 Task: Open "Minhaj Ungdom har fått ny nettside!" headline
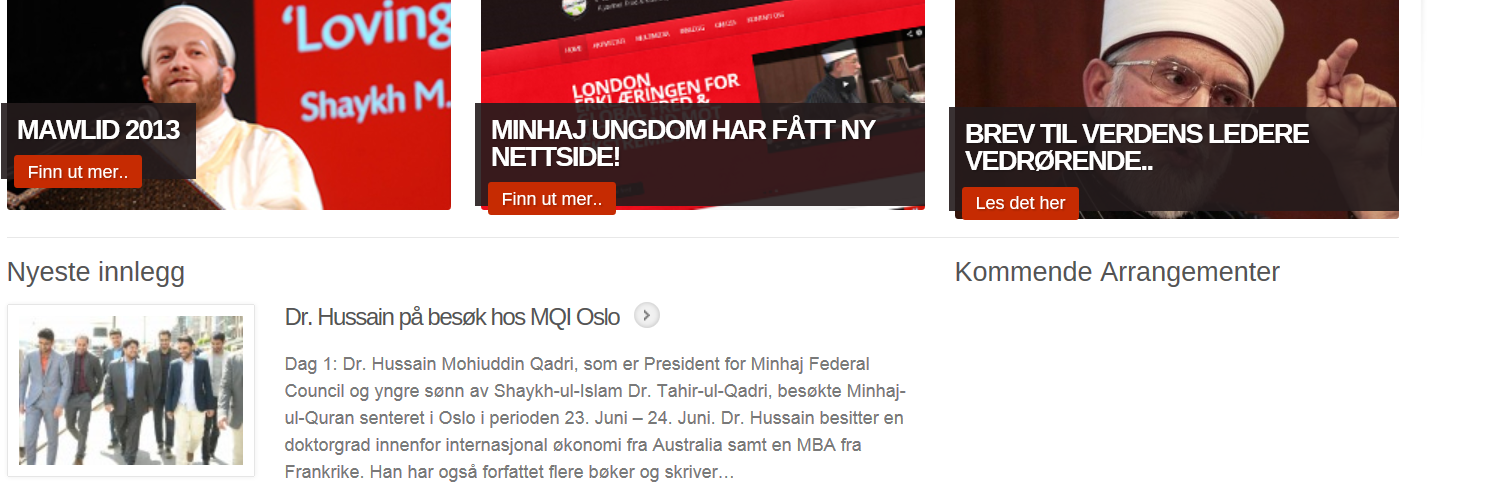(x=683, y=143)
